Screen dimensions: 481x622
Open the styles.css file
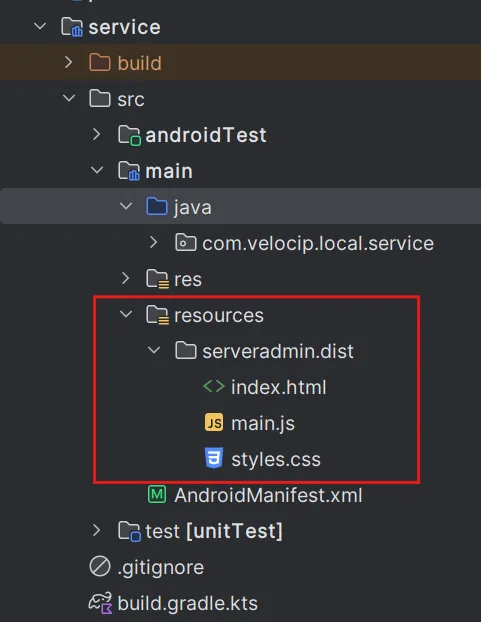coord(276,459)
